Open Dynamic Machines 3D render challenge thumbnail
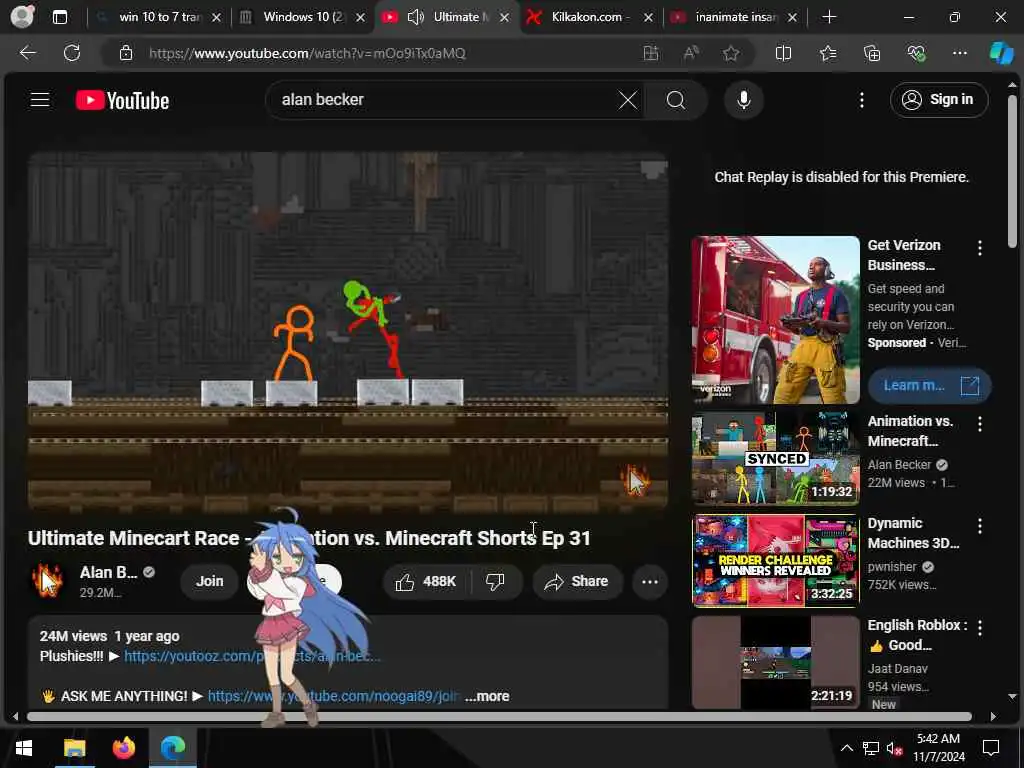This screenshot has width=1024, height=768. point(775,560)
